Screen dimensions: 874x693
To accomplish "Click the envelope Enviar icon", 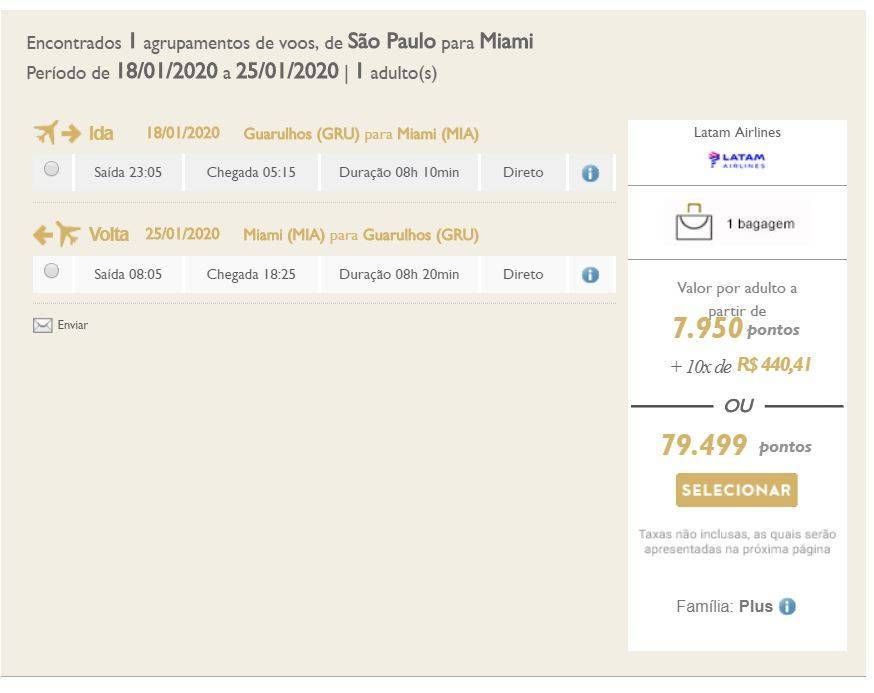I will tap(42, 325).
